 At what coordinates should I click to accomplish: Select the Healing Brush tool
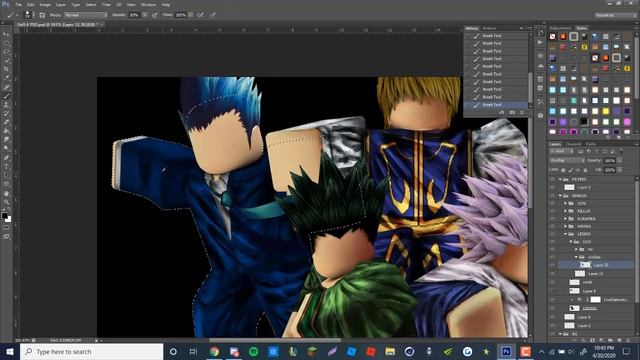[x=6, y=87]
